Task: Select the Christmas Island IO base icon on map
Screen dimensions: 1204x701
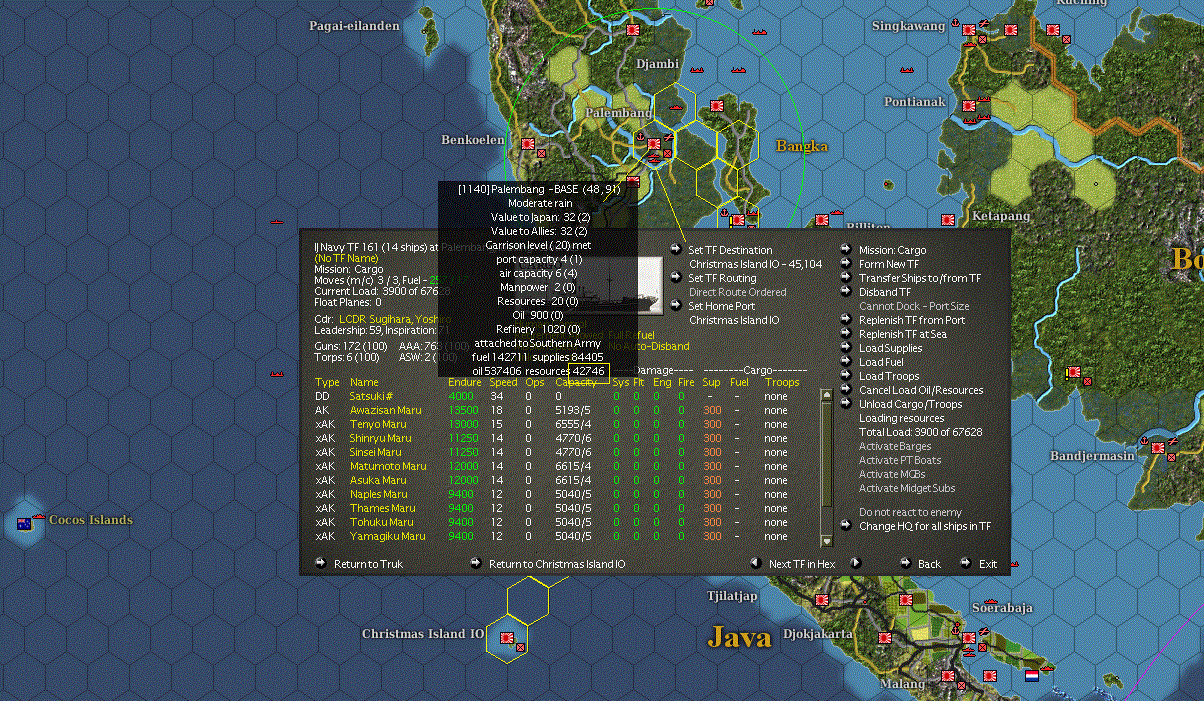Action: [507, 637]
